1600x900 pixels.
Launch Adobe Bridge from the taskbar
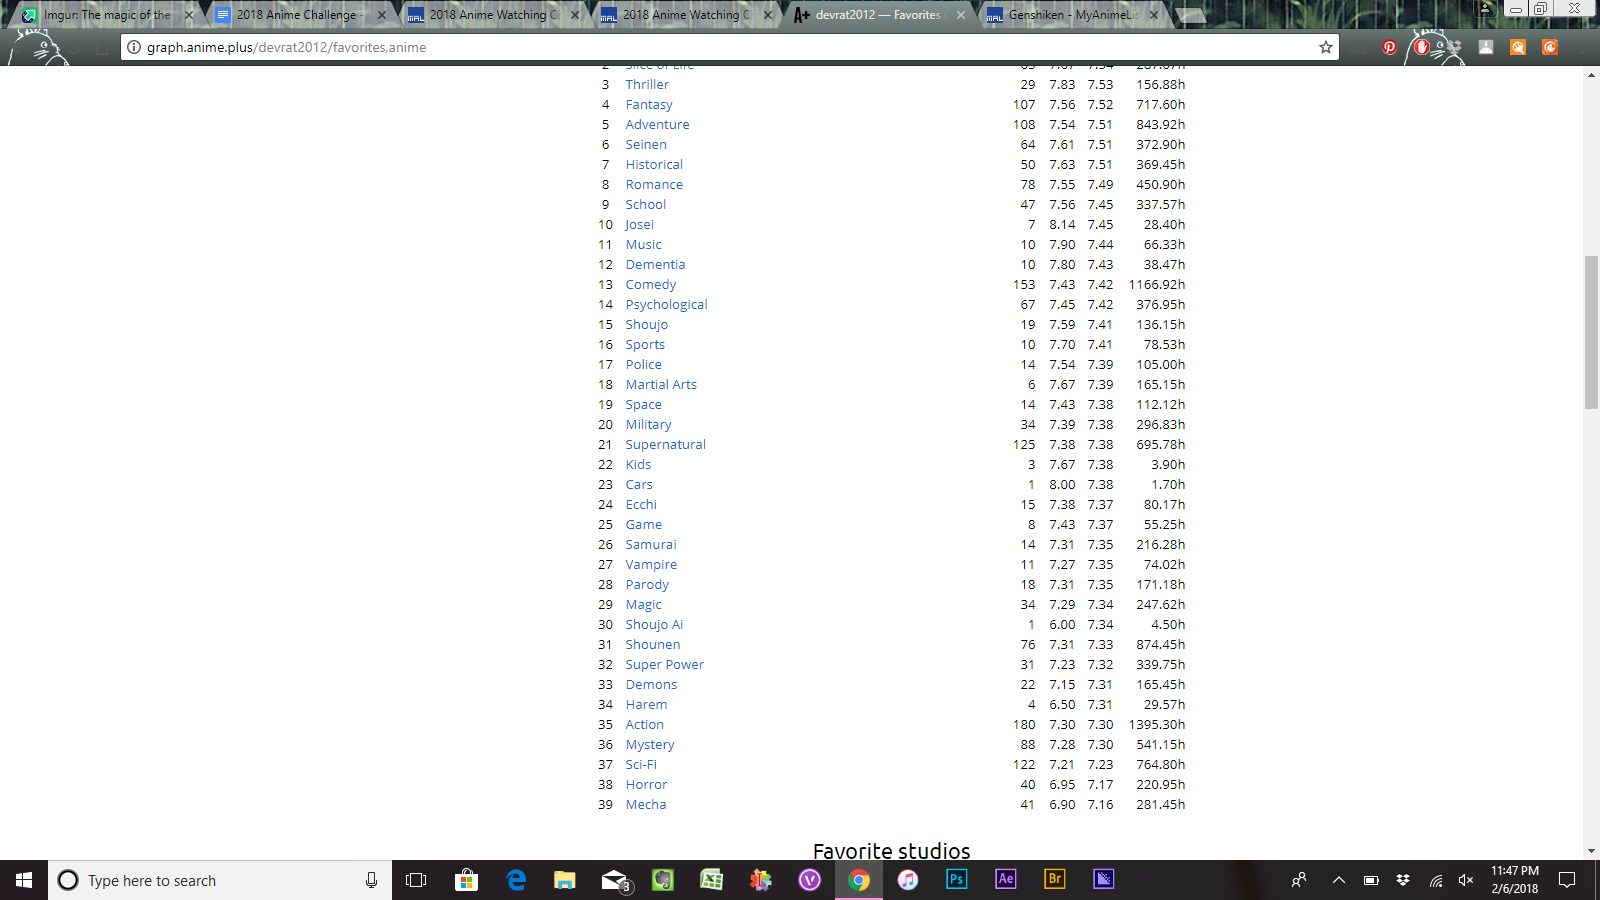tap(1055, 879)
